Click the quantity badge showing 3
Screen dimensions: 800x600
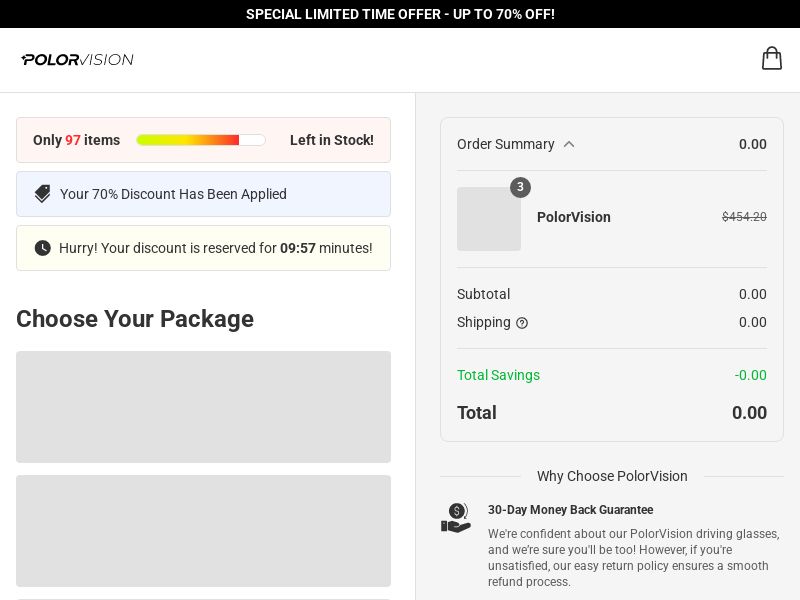pos(520,187)
